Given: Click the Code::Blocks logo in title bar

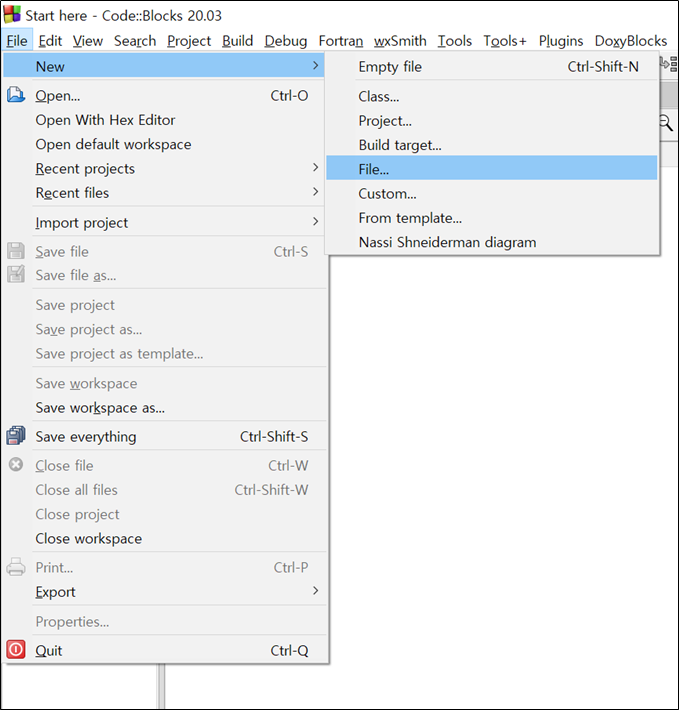Looking at the screenshot, I should tap(12, 14).
